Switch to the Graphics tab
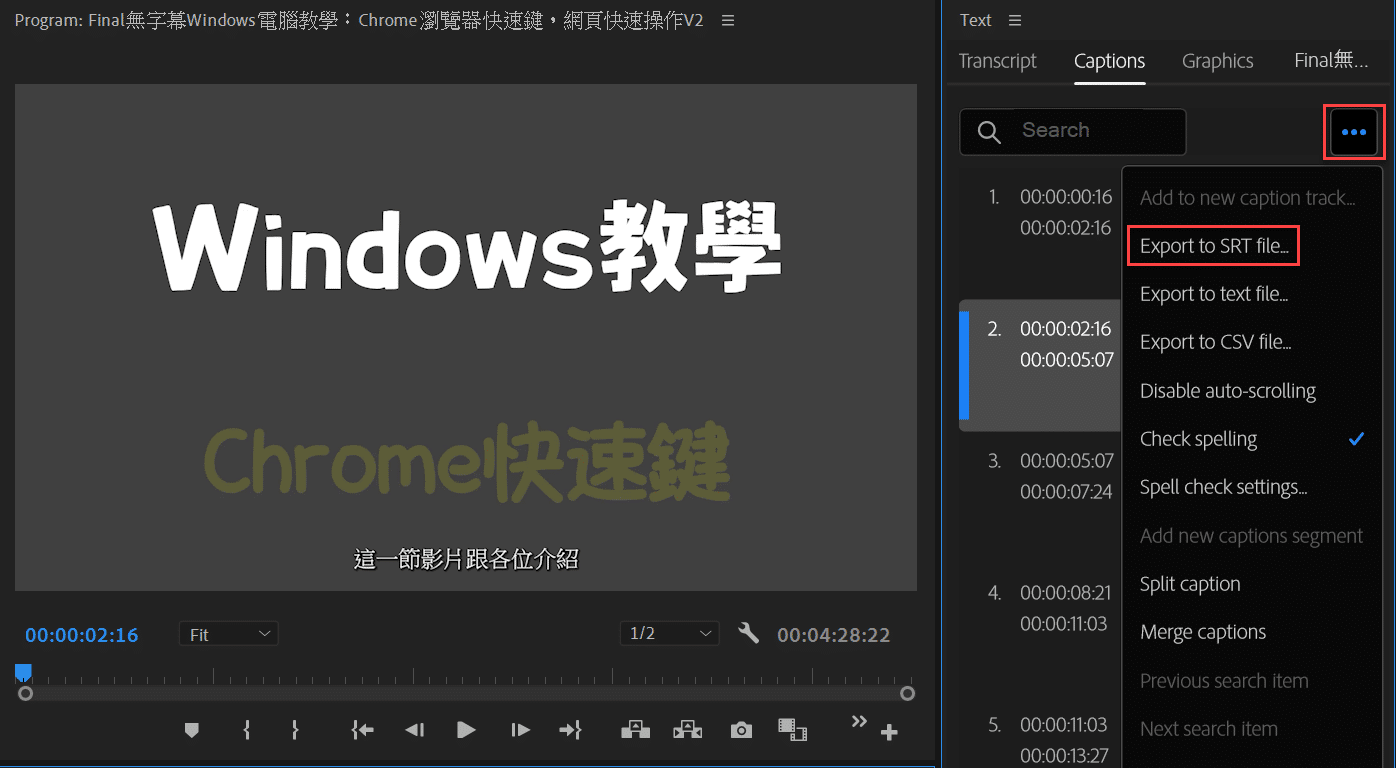This screenshot has height=768, width=1396. pos(1217,61)
